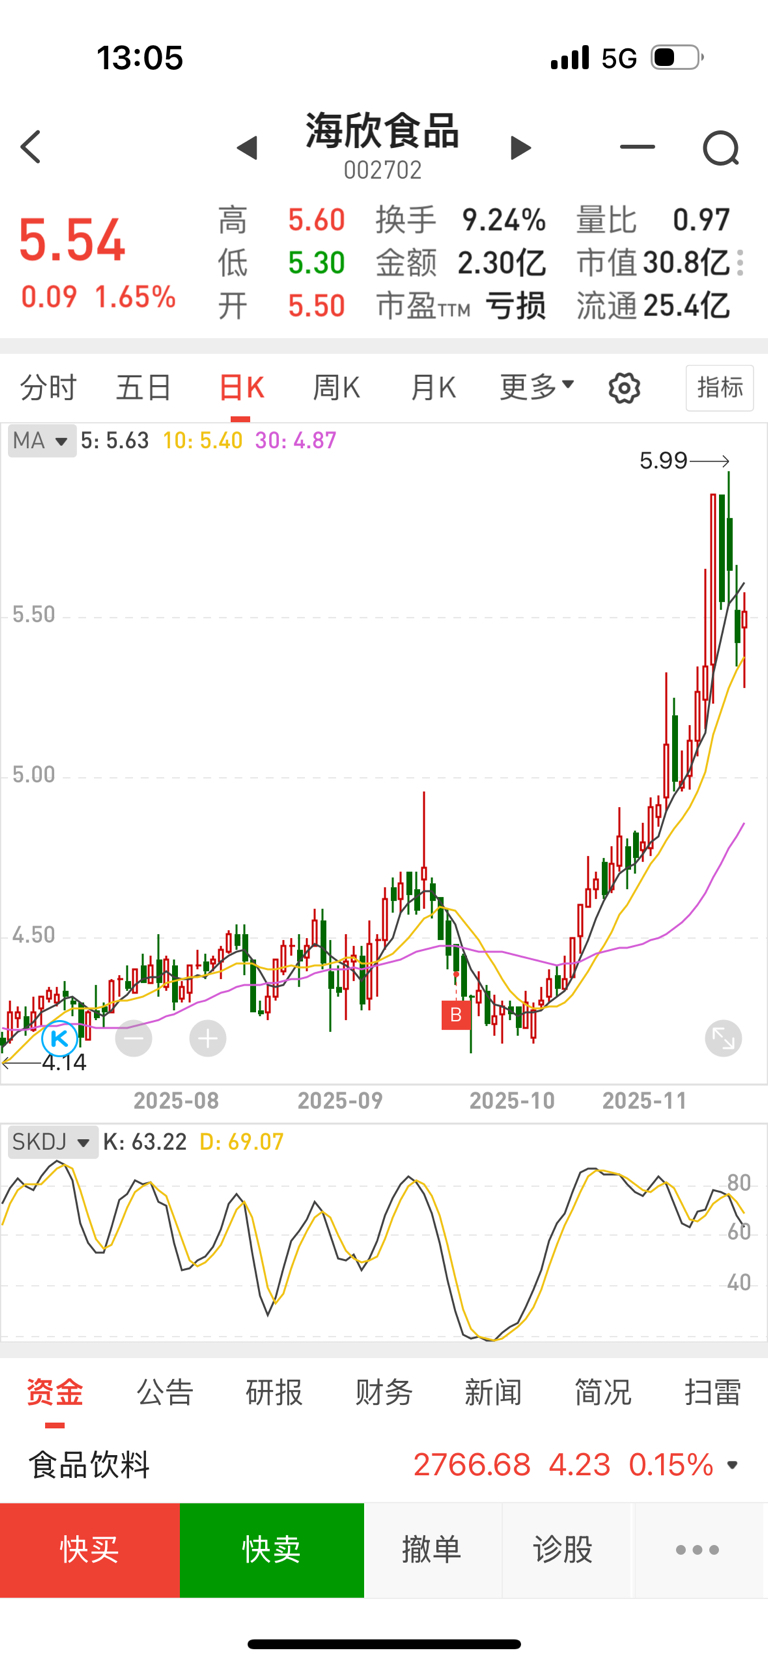Zoom in chart with plus circle
This screenshot has height=1665, width=769.
(208, 1039)
